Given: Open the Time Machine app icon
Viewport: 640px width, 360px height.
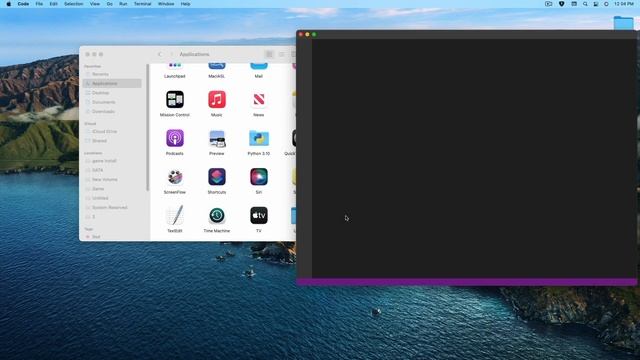Looking at the screenshot, I should [x=217, y=215].
